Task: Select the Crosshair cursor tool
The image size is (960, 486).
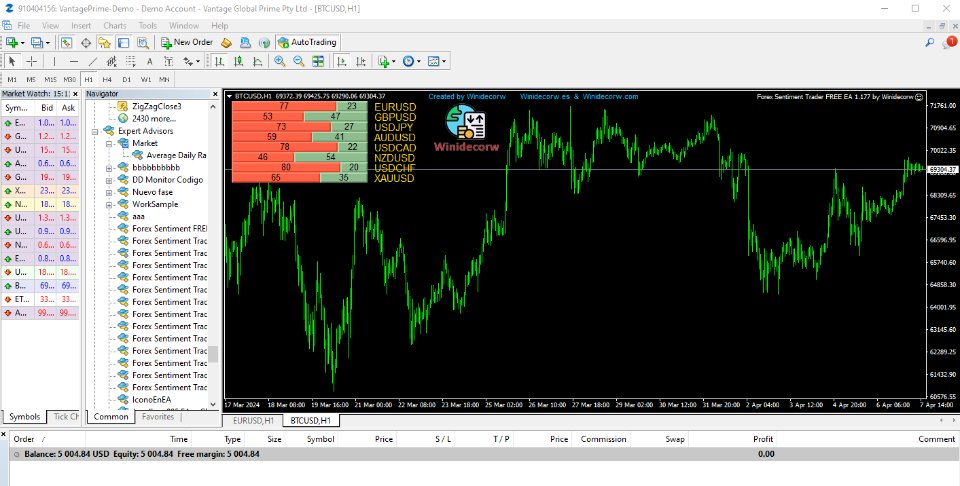Action: click(x=31, y=61)
